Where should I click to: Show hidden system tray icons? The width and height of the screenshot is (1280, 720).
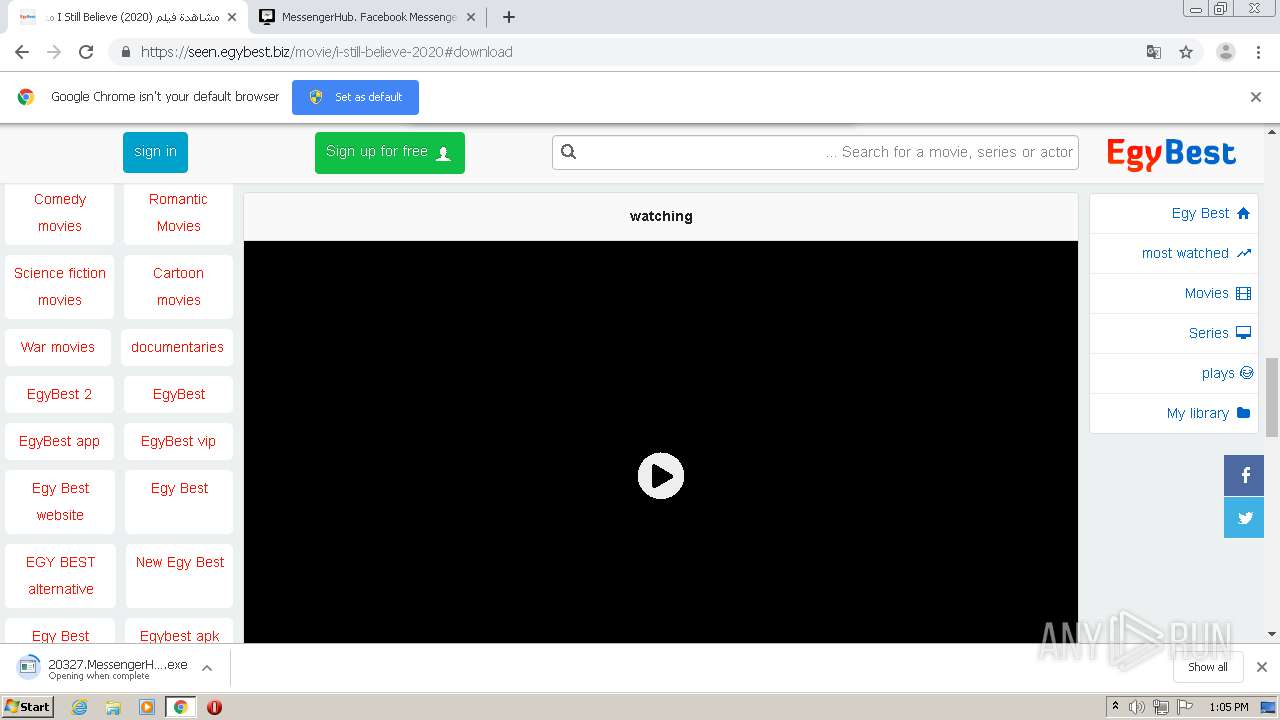(1115, 707)
